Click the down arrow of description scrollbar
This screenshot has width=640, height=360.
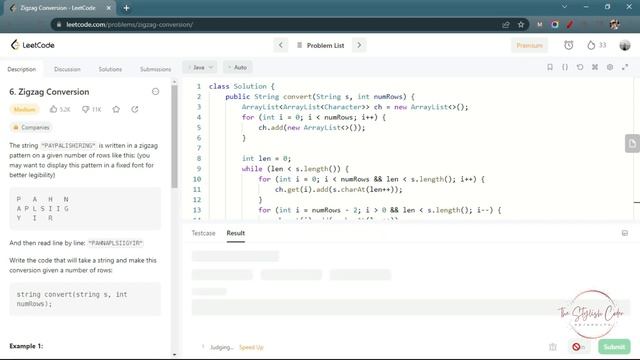pyautogui.click(x=174, y=355)
